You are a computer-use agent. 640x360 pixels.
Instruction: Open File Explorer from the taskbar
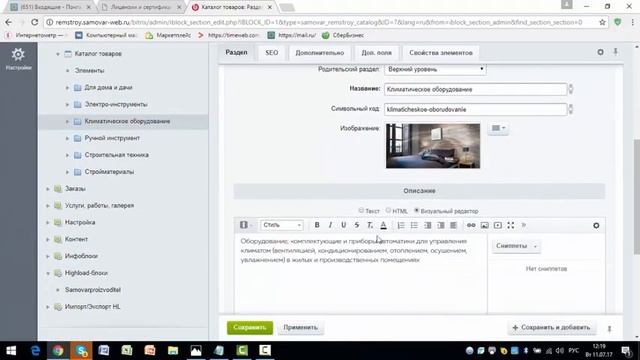pyautogui.click(x=173, y=350)
